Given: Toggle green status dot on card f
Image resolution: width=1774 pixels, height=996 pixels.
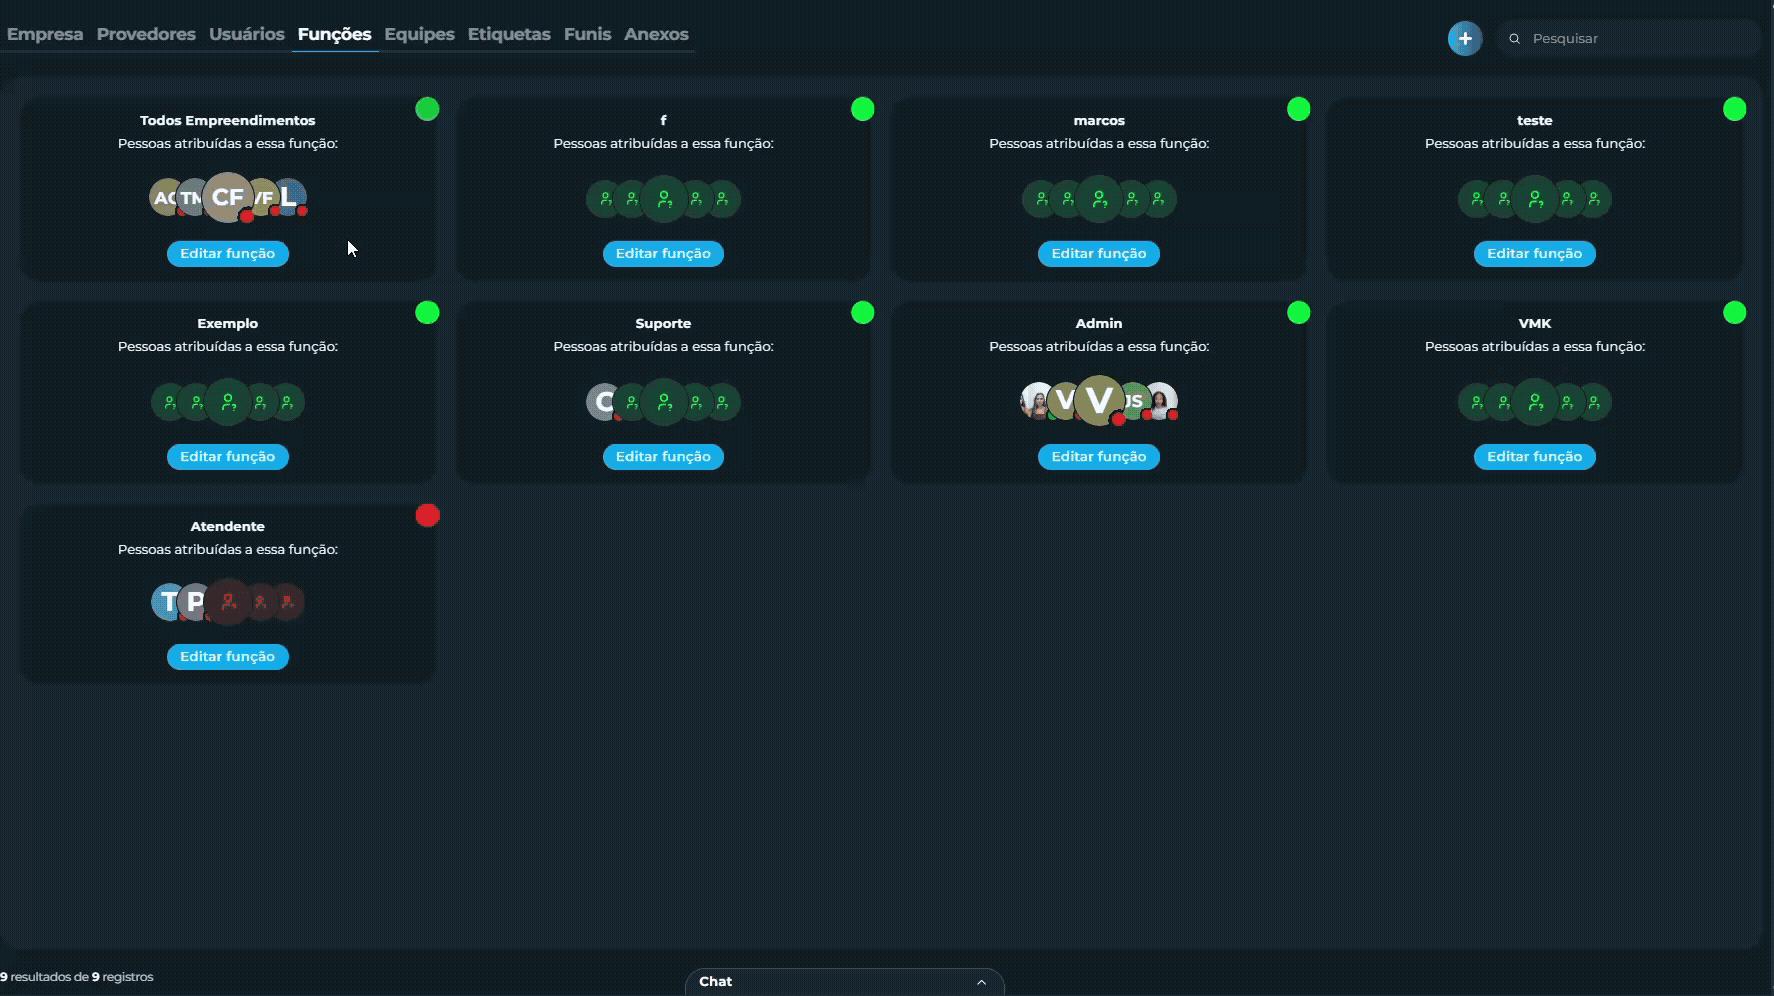Looking at the screenshot, I should [x=863, y=109].
